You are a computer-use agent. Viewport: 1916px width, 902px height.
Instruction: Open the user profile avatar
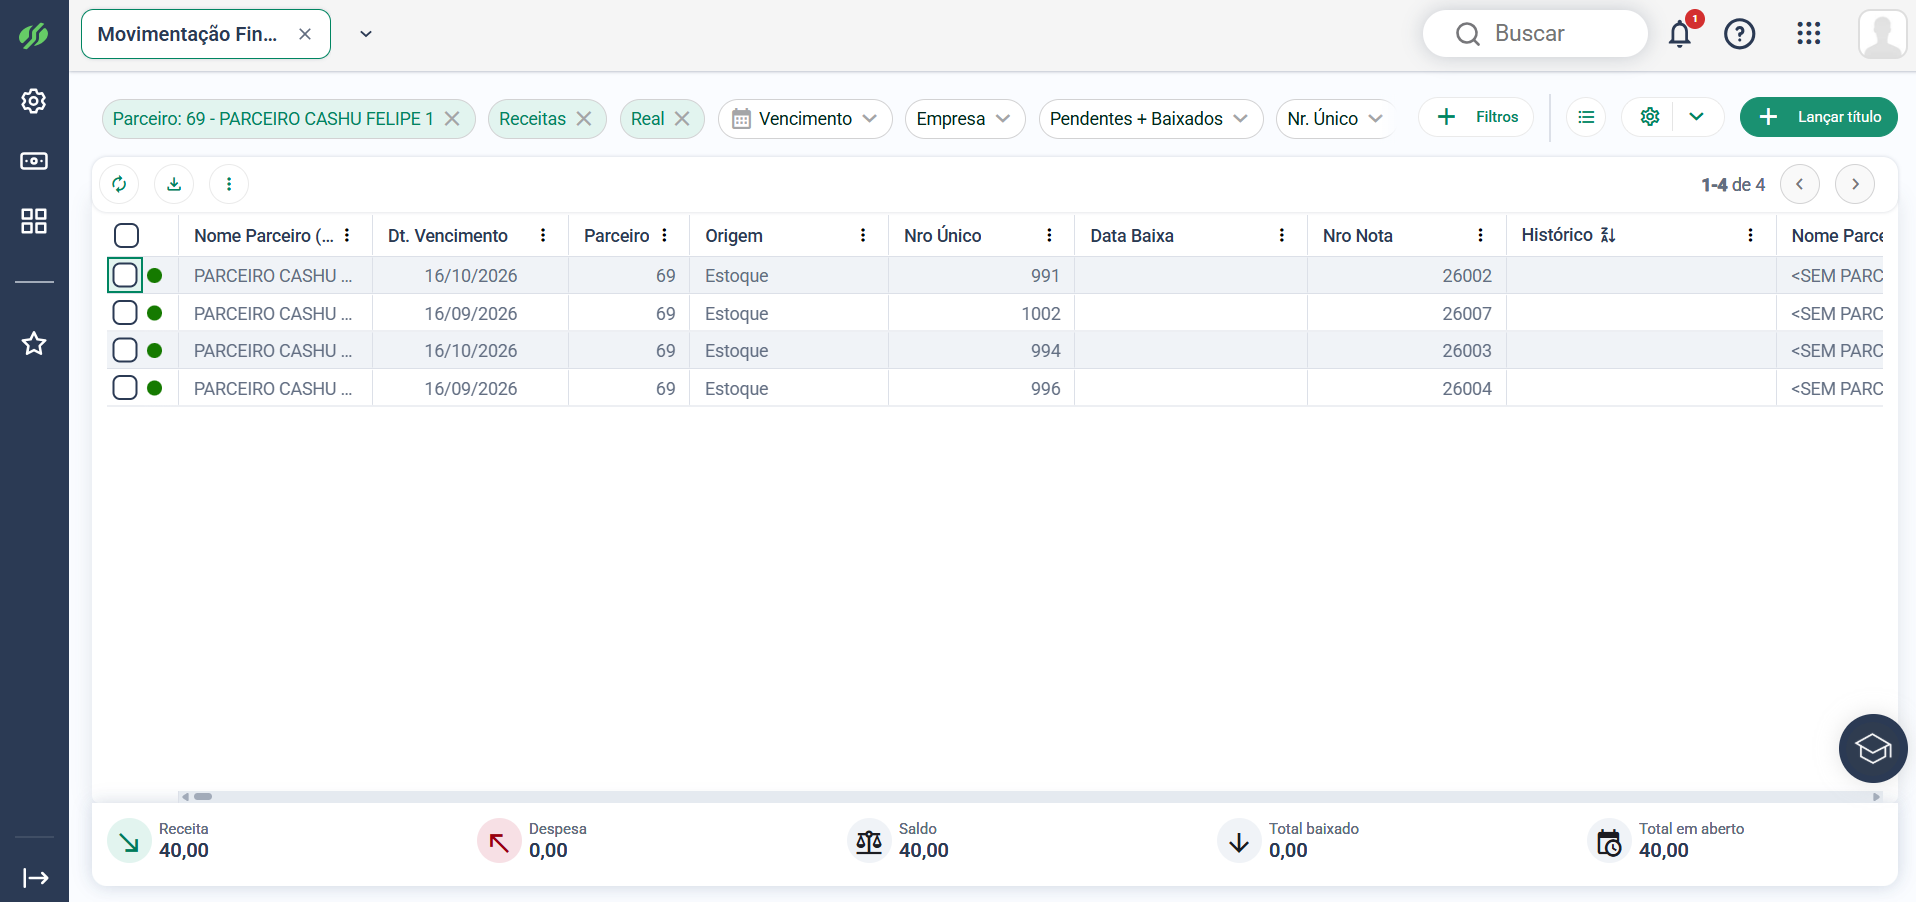click(1883, 34)
